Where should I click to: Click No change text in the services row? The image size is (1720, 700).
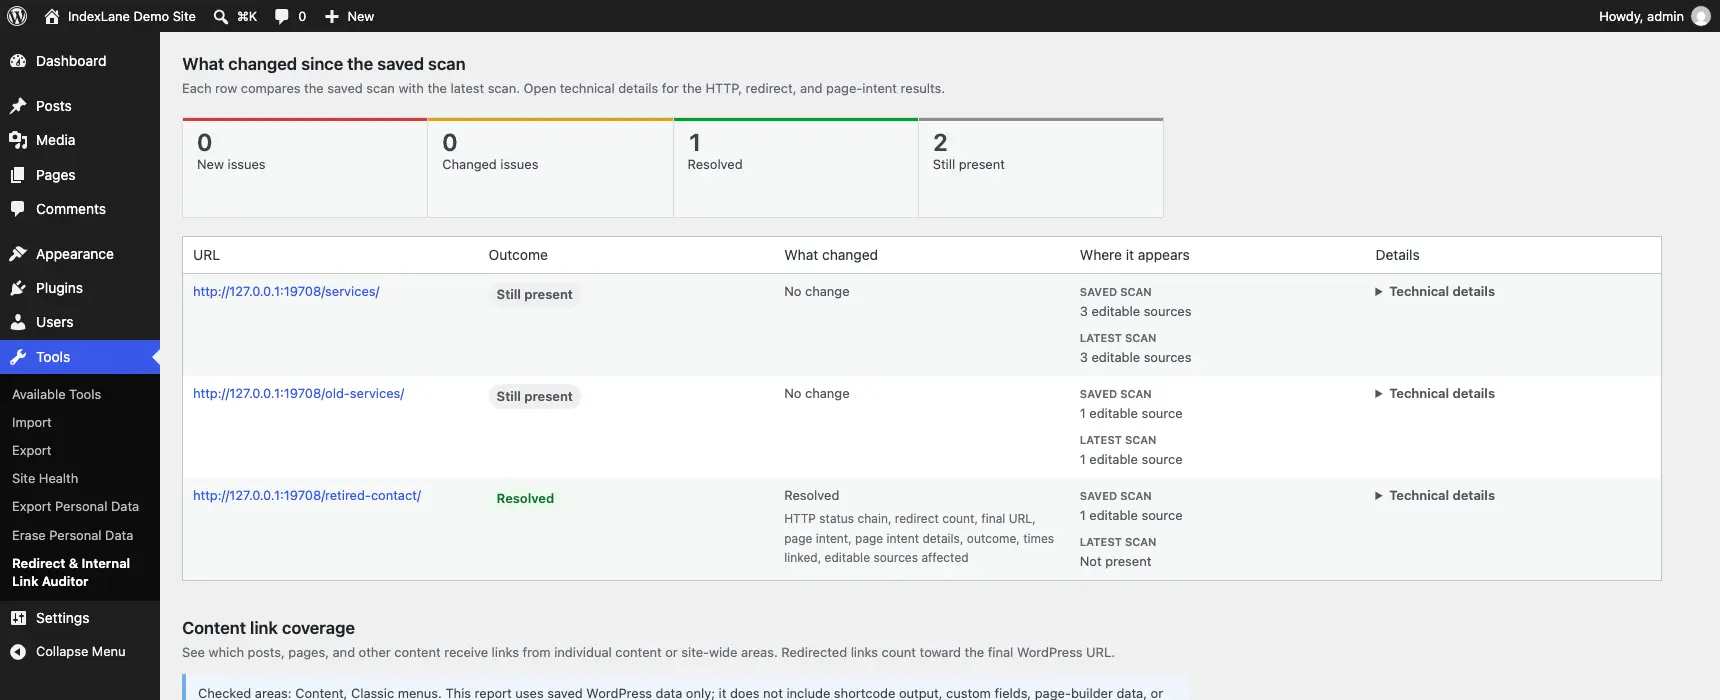coord(817,292)
